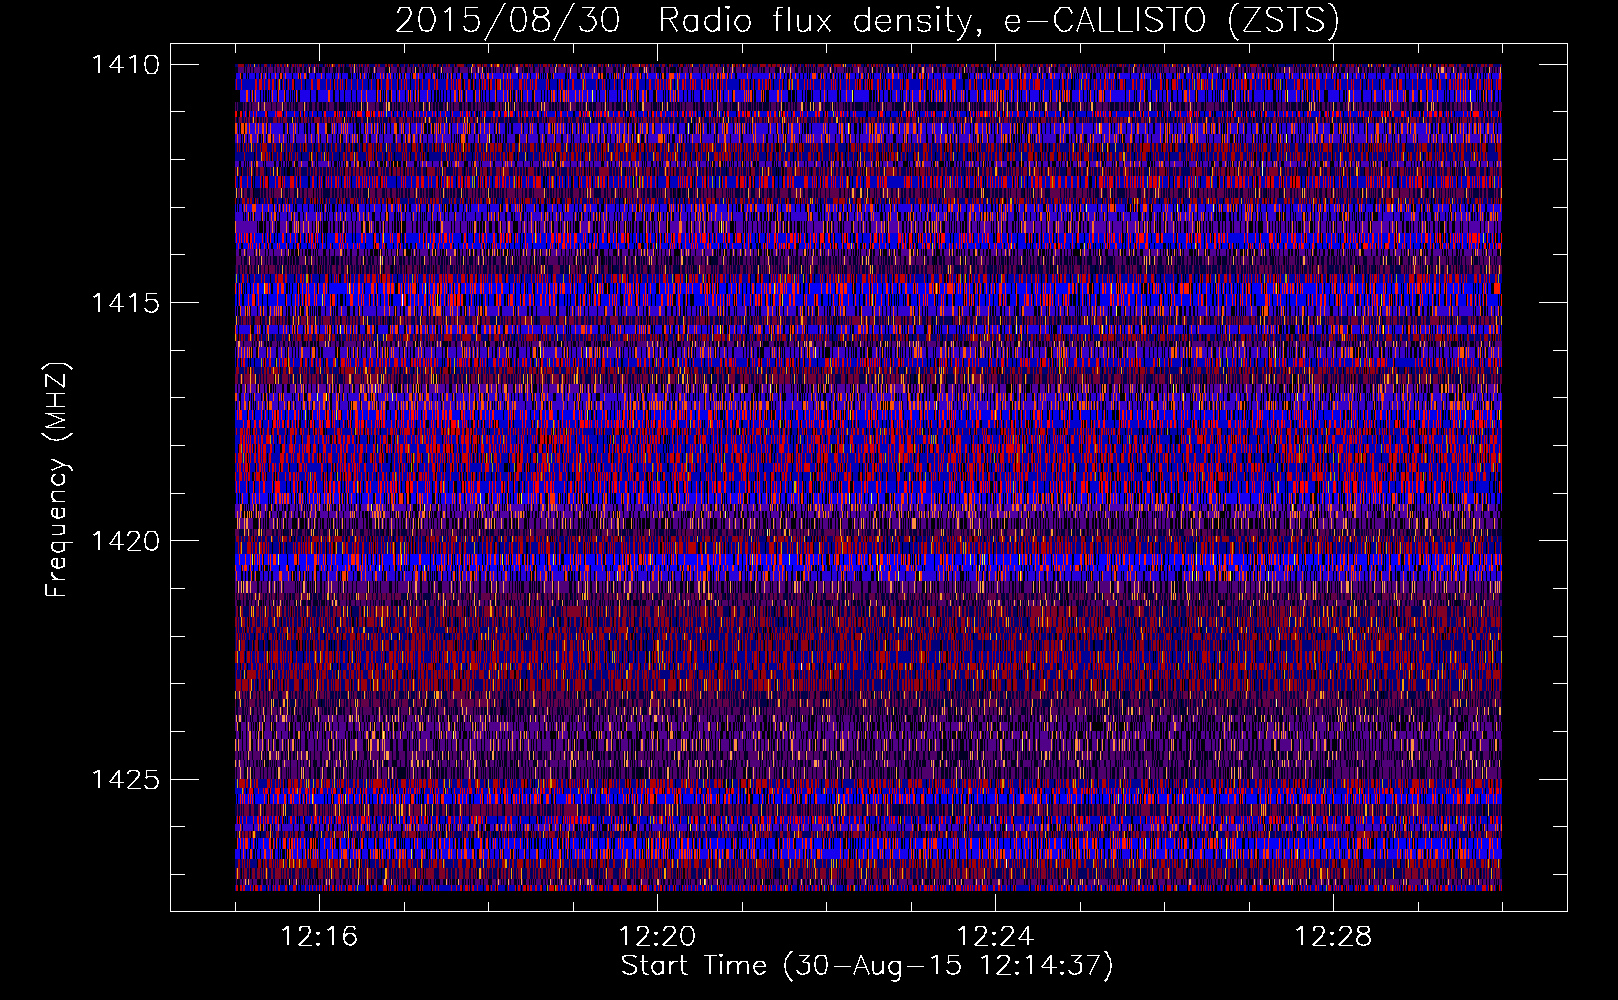
Task: Click the 1420 frequency tick label
Action: click(x=125, y=541)
